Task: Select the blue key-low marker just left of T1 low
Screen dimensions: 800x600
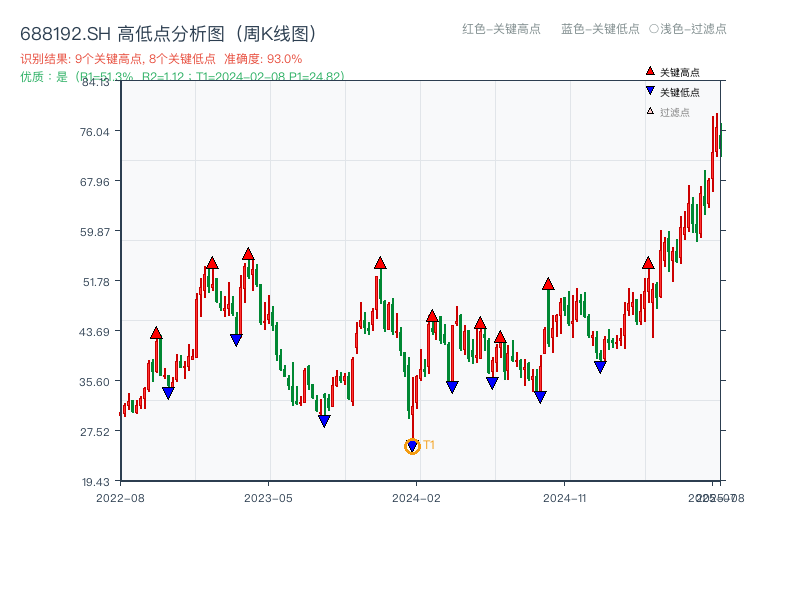Action: click(324, 421)
